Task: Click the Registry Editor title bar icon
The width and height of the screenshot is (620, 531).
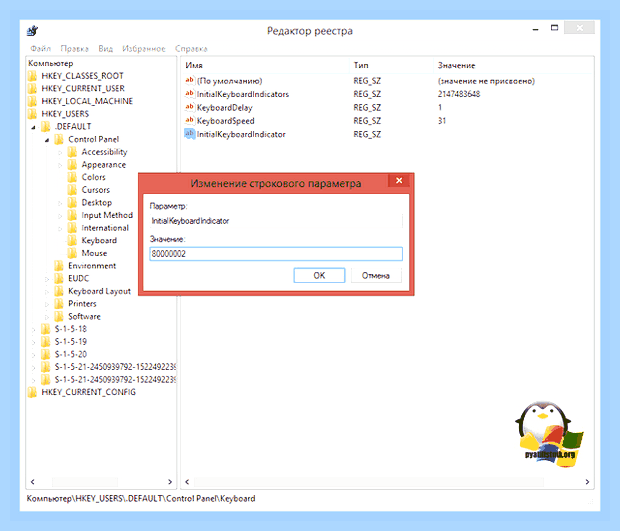Action: [33, 30]
